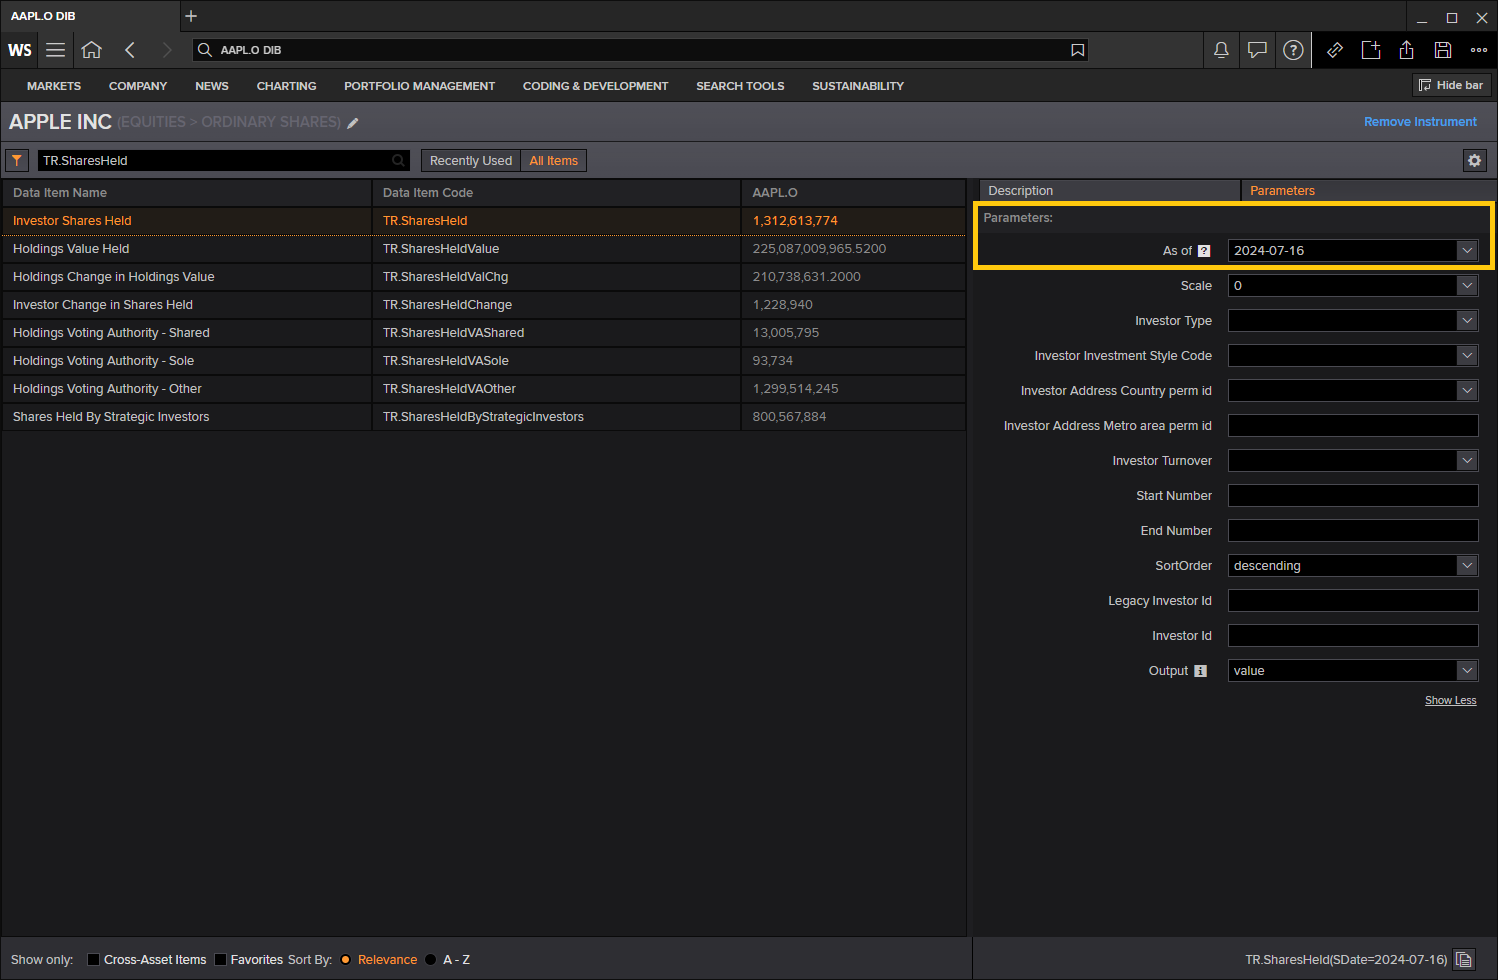Image resolution: width=1498 pixels, height=980 pixels.
Task: Click the As of help icon
Action: tap(1204, 251)
